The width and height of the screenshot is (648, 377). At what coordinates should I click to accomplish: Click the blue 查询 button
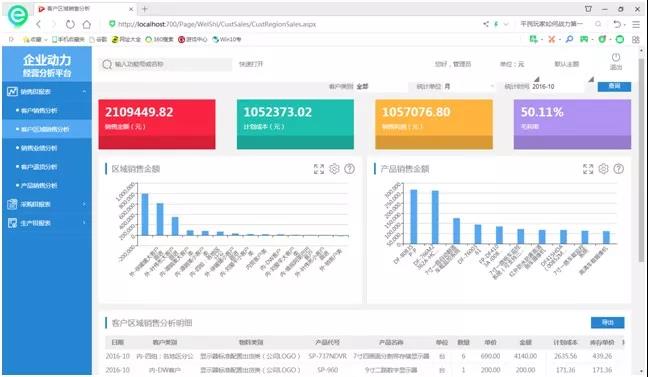coord(614,86)
